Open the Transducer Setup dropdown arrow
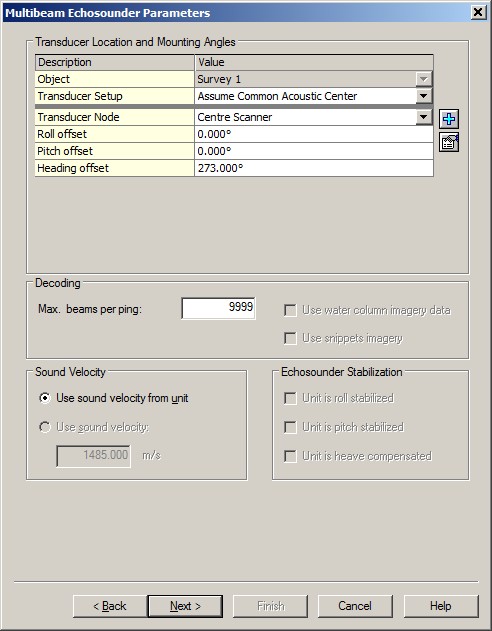 tap(424, 96)
